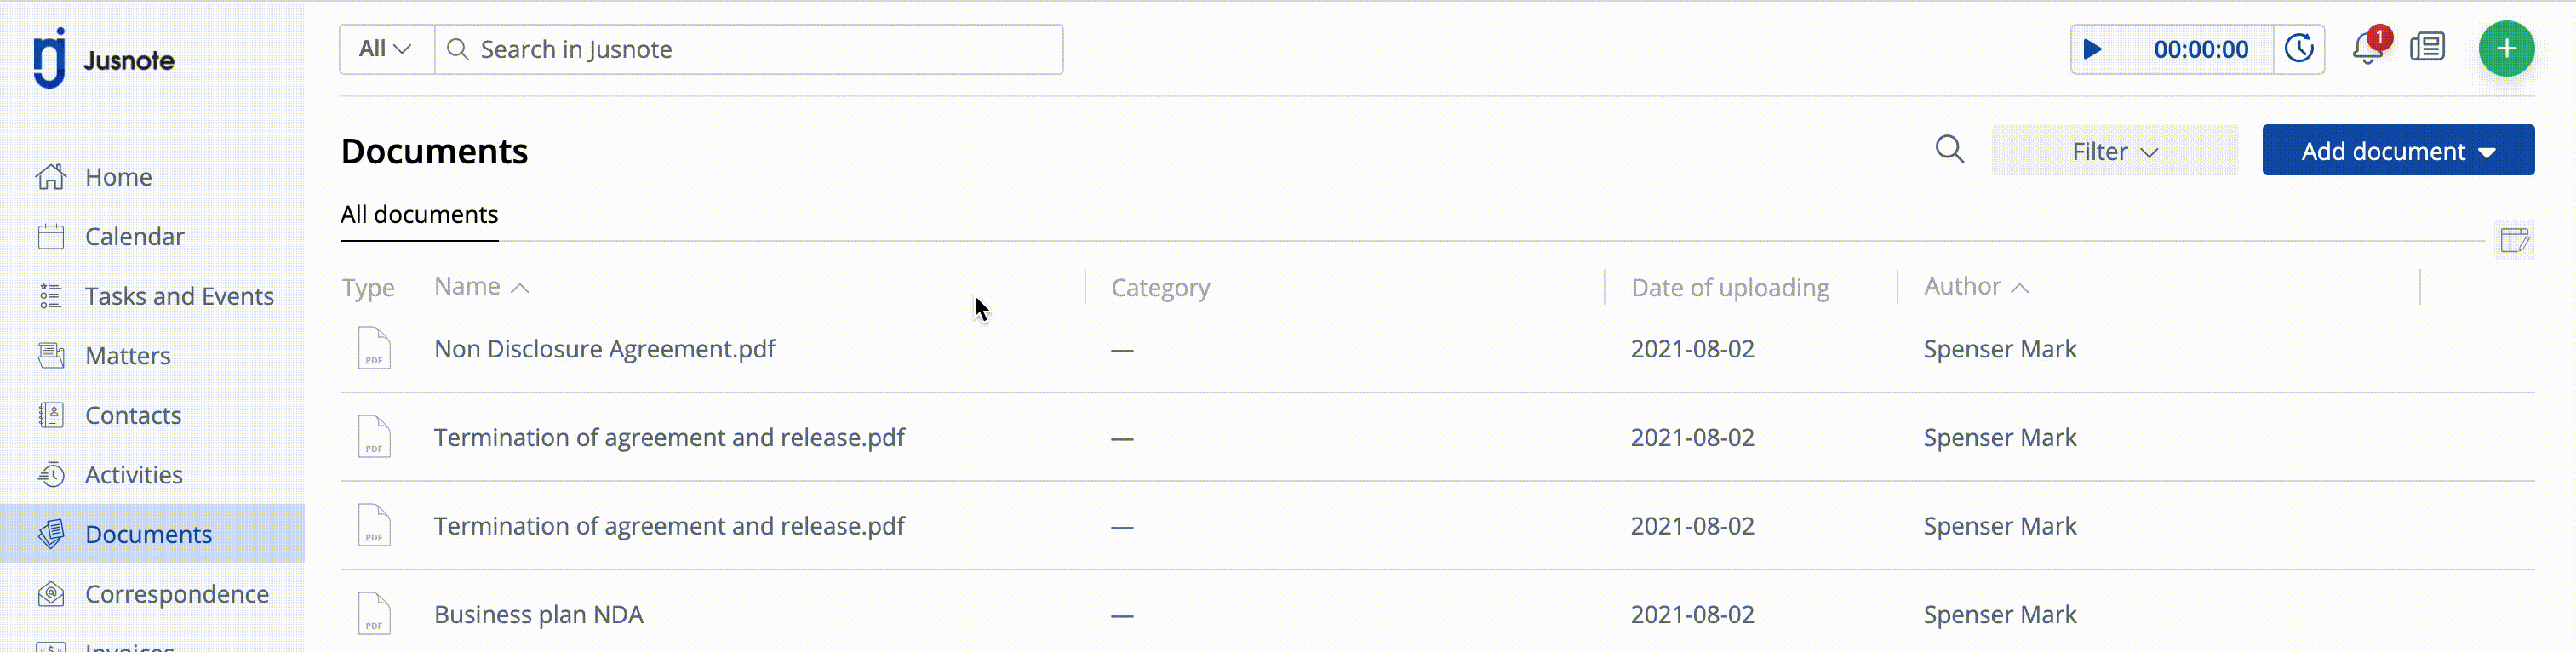This screenshot has width=2576, height=652.
Task: Click the Documents search magnifier icon
Action: [x=1949, y=150]
